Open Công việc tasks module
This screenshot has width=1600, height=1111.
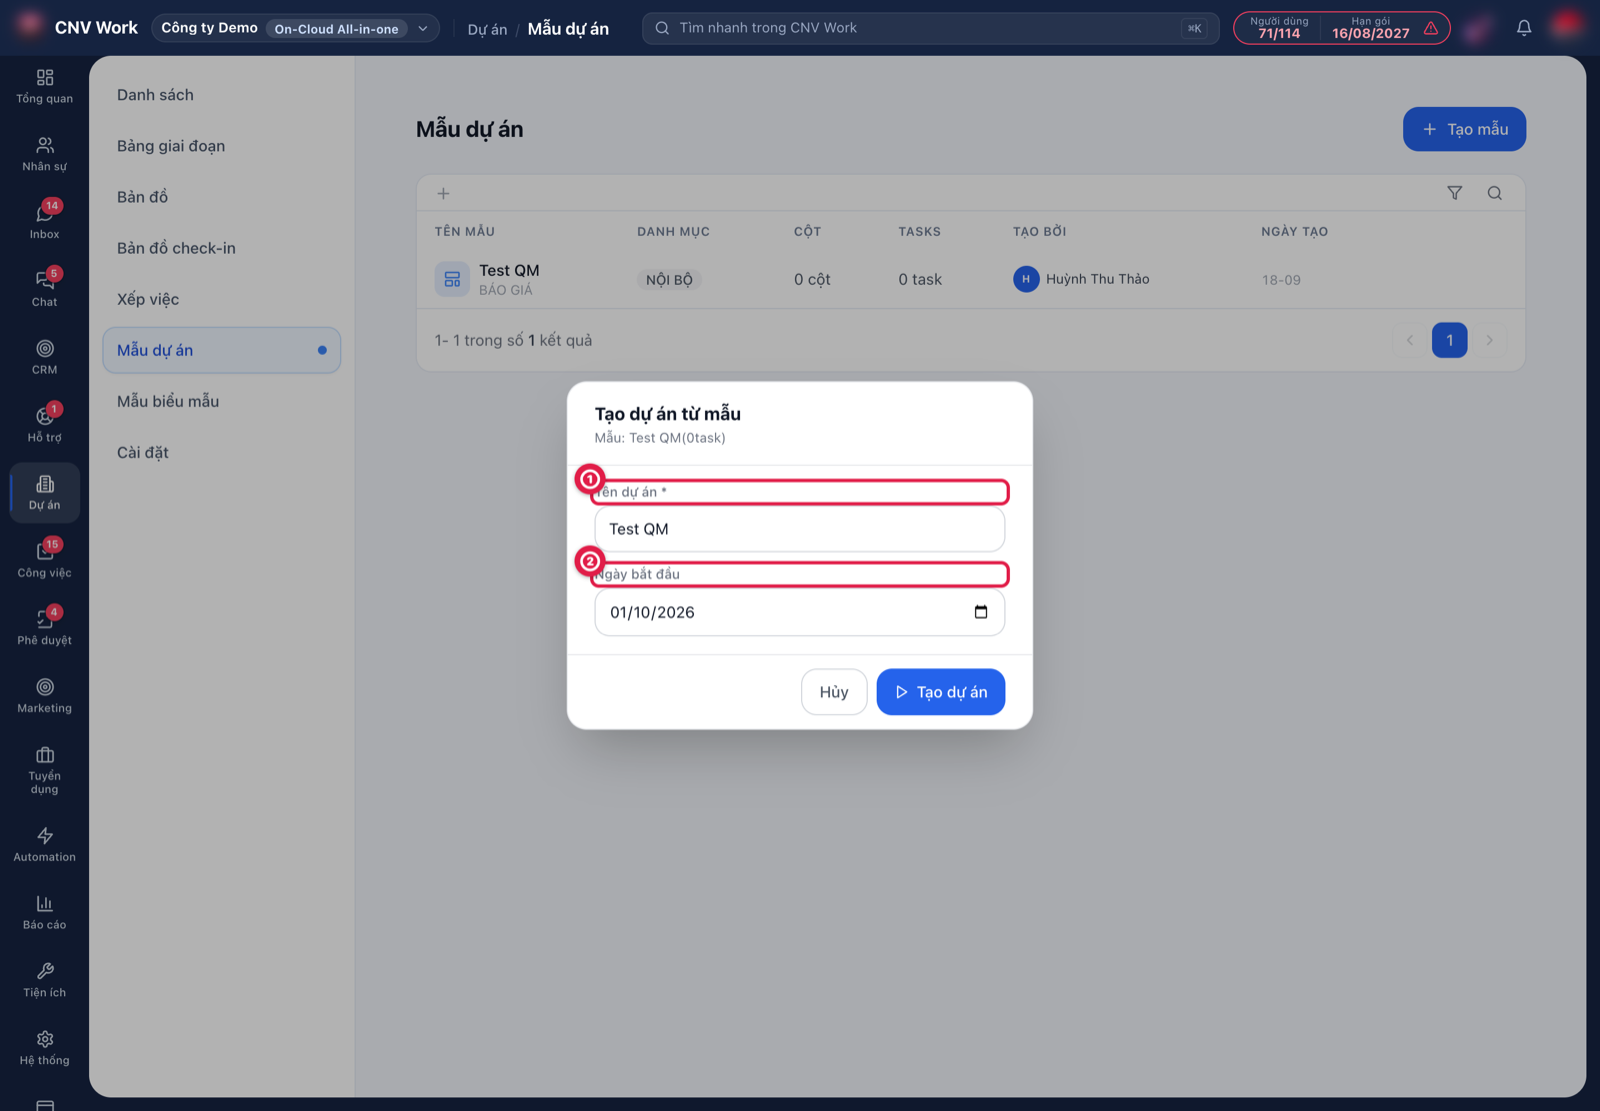(44, 560)
